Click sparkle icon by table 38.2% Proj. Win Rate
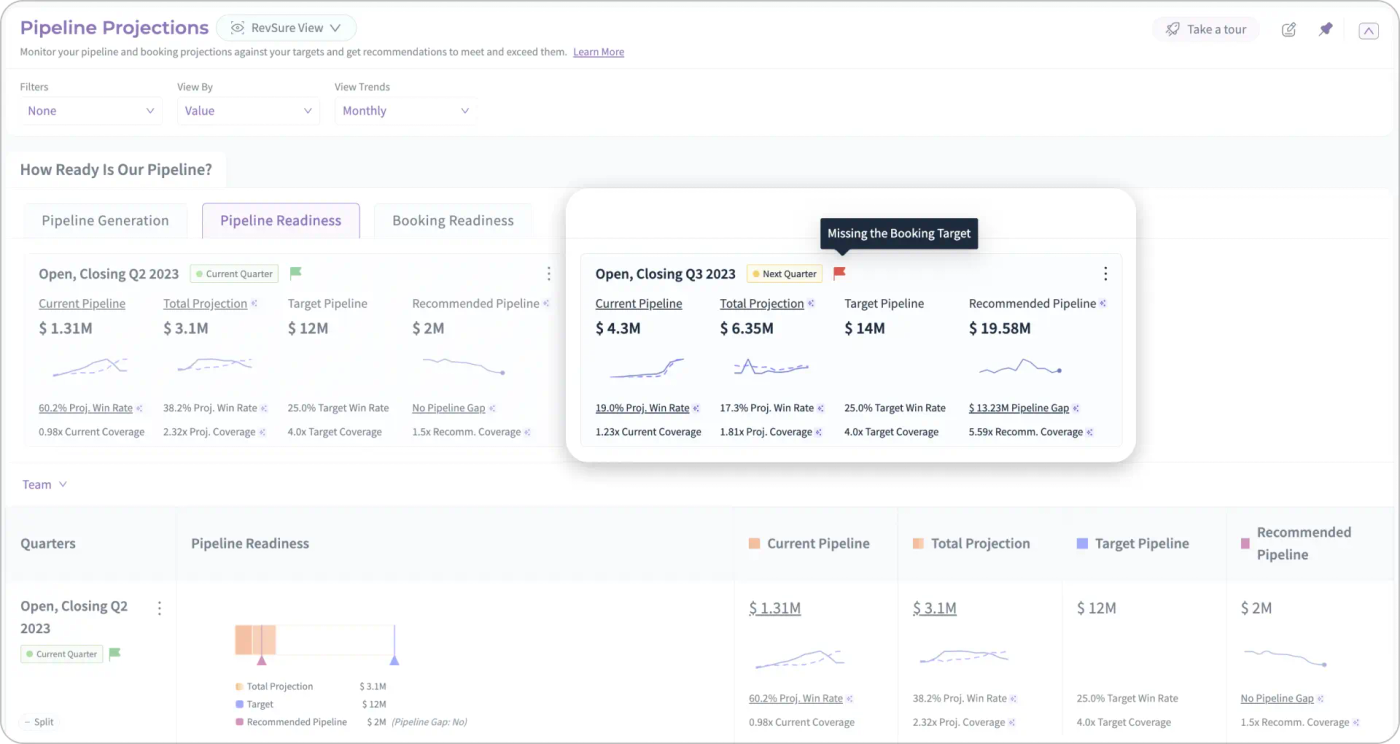The image size is (1400, 744). point(1013,699)
